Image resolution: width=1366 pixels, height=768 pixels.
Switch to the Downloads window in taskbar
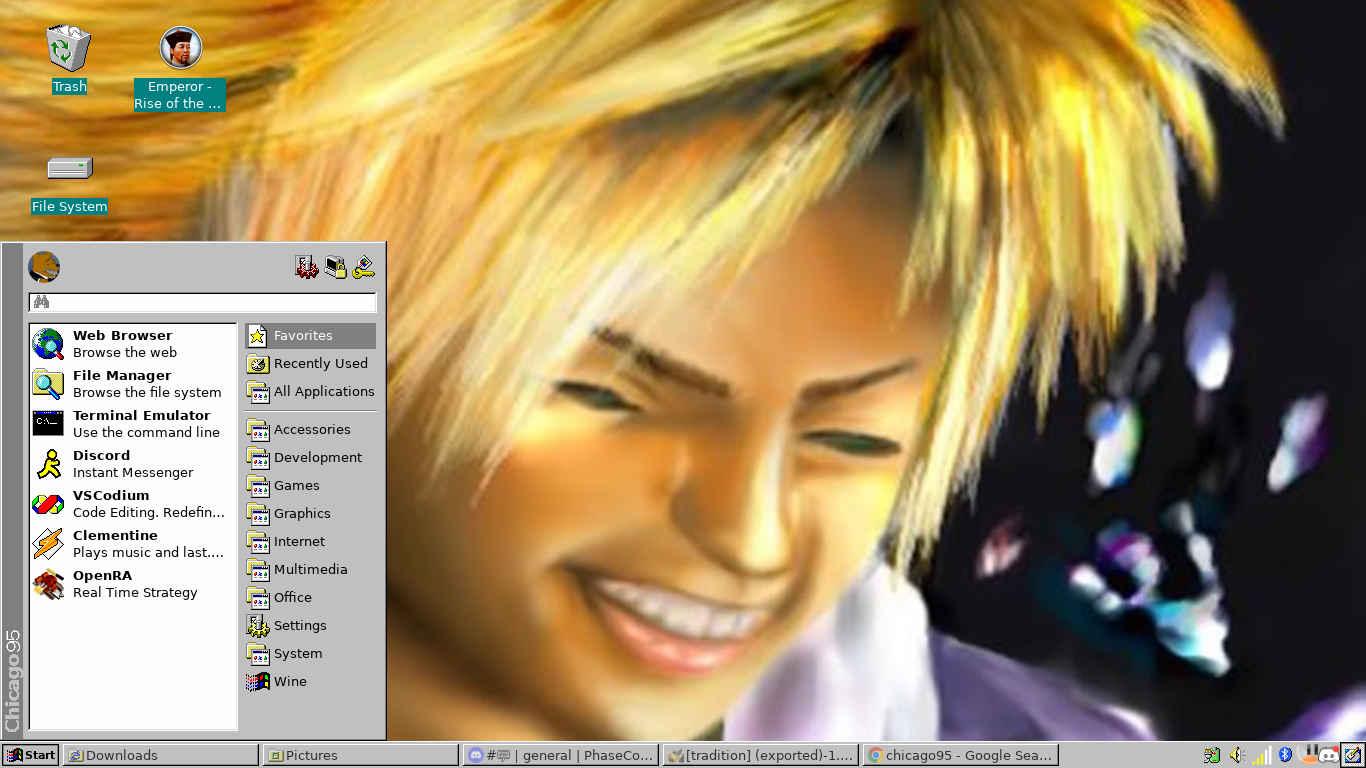click(x=160, y=755)
